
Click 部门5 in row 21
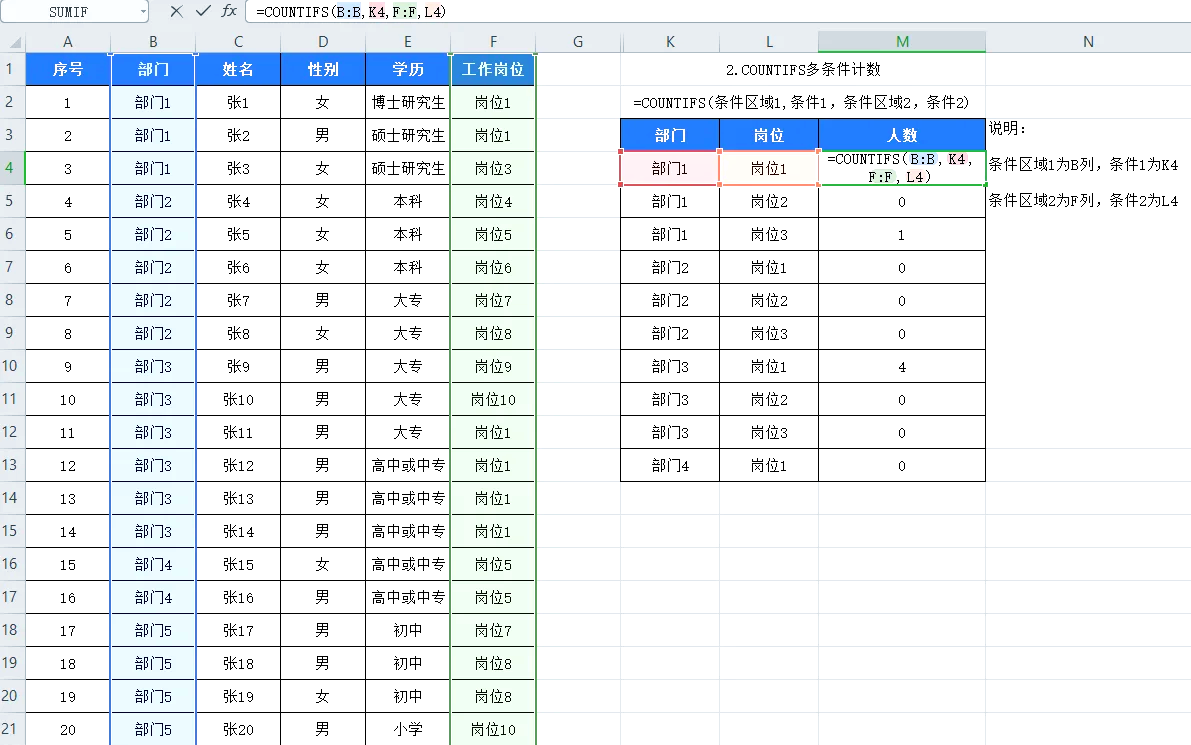coord(153,730)
